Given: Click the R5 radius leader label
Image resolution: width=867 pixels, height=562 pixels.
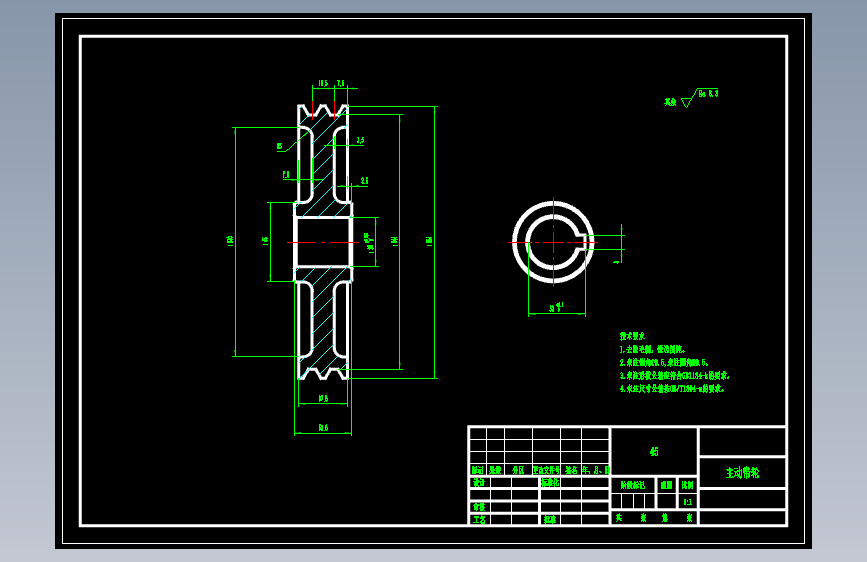Looking at the screenshot, I should point(280,147).
